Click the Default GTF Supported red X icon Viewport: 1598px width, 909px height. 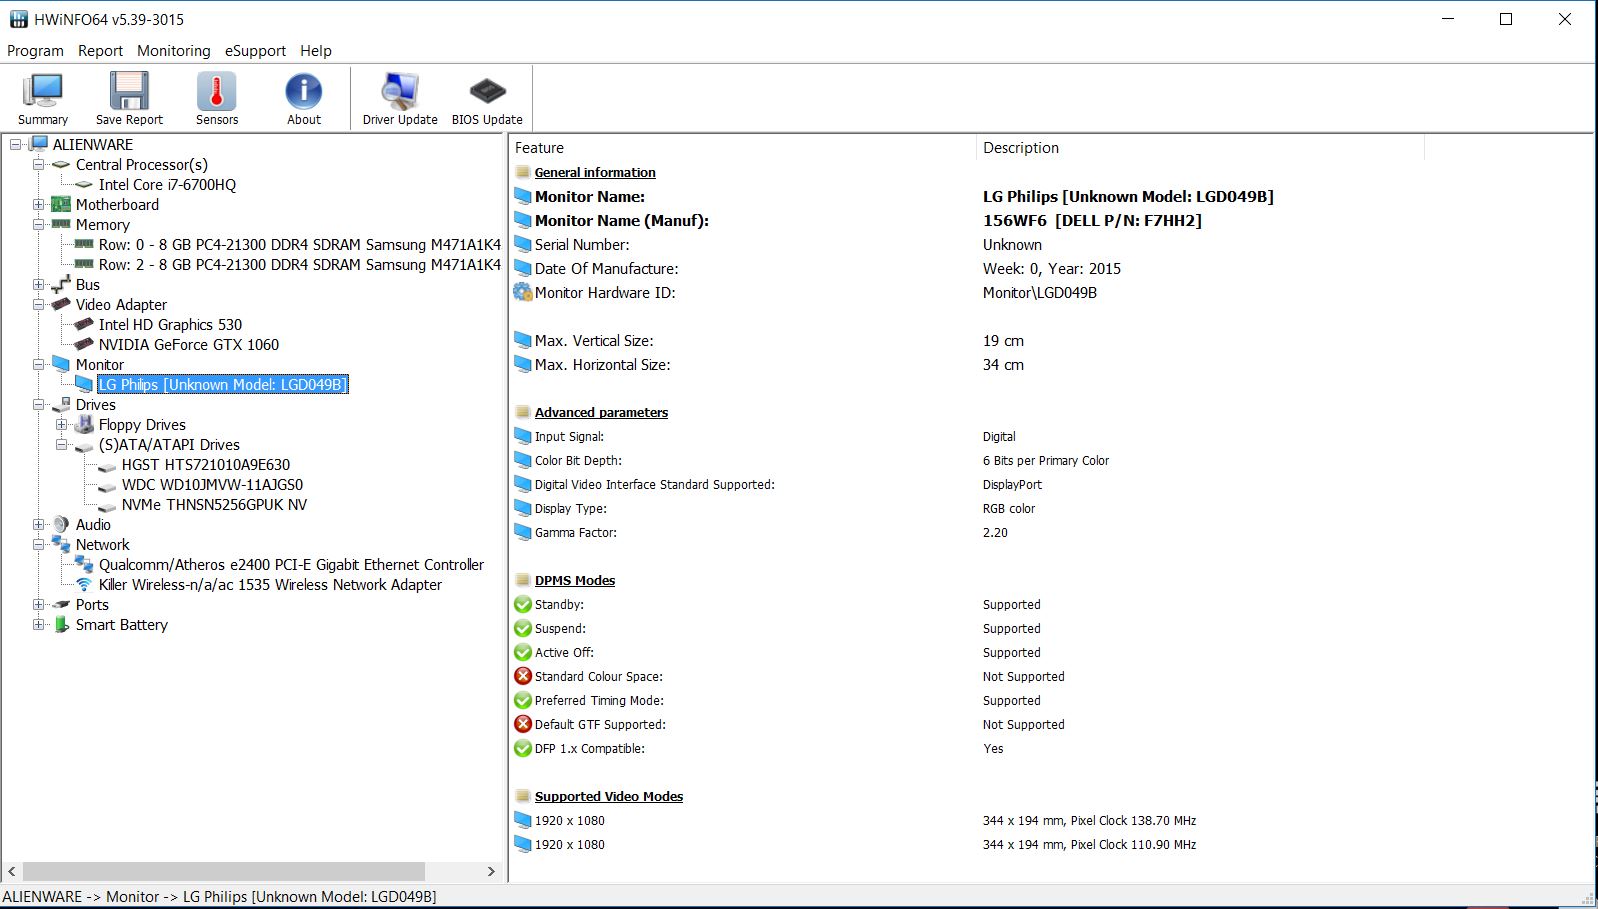pos(523,724)
